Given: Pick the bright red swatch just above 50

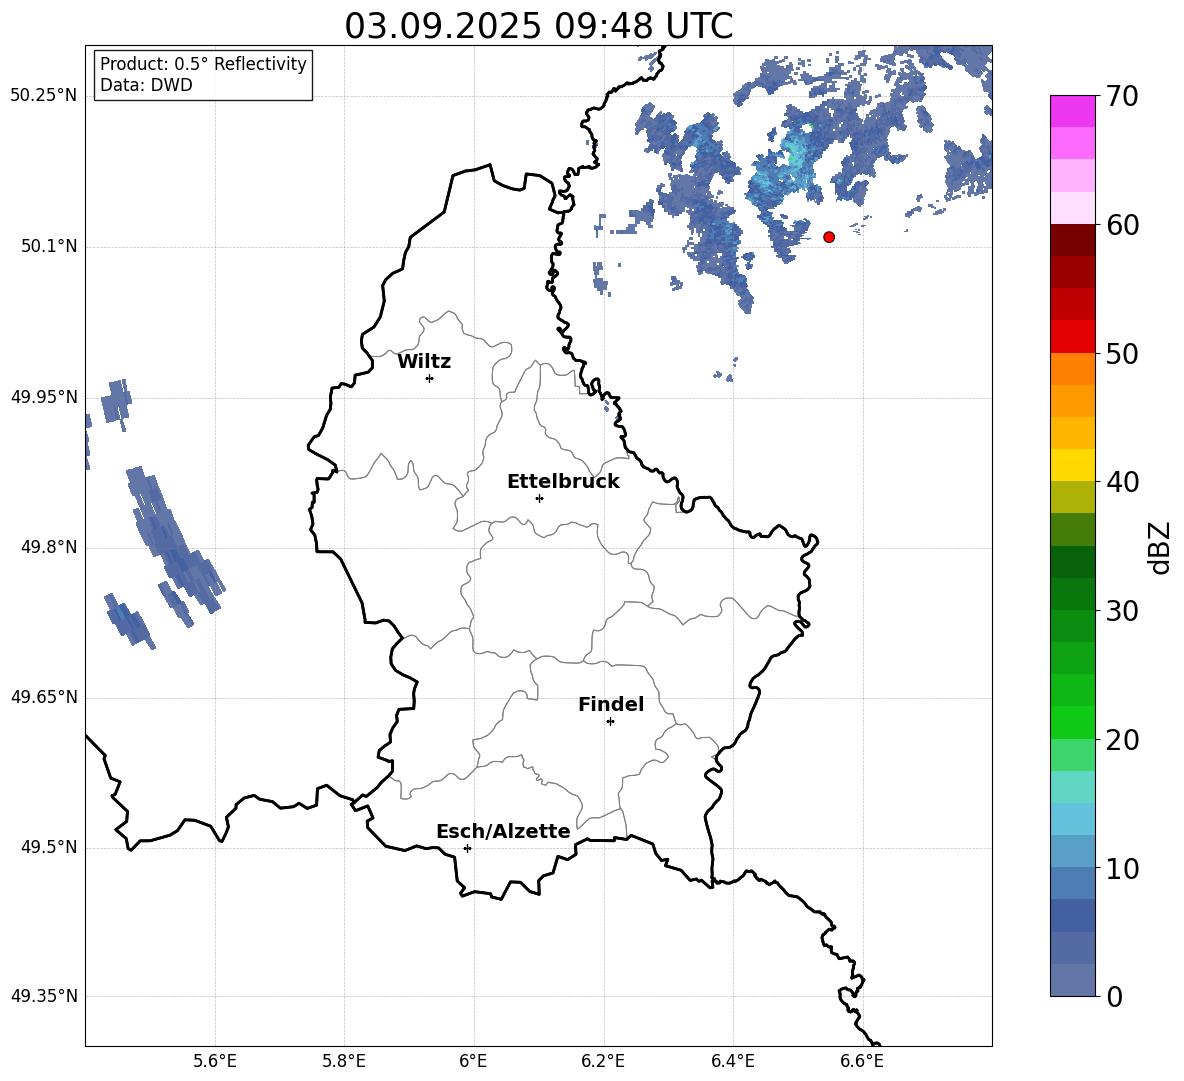Looking at the screenshot, I should (1072, 337).
